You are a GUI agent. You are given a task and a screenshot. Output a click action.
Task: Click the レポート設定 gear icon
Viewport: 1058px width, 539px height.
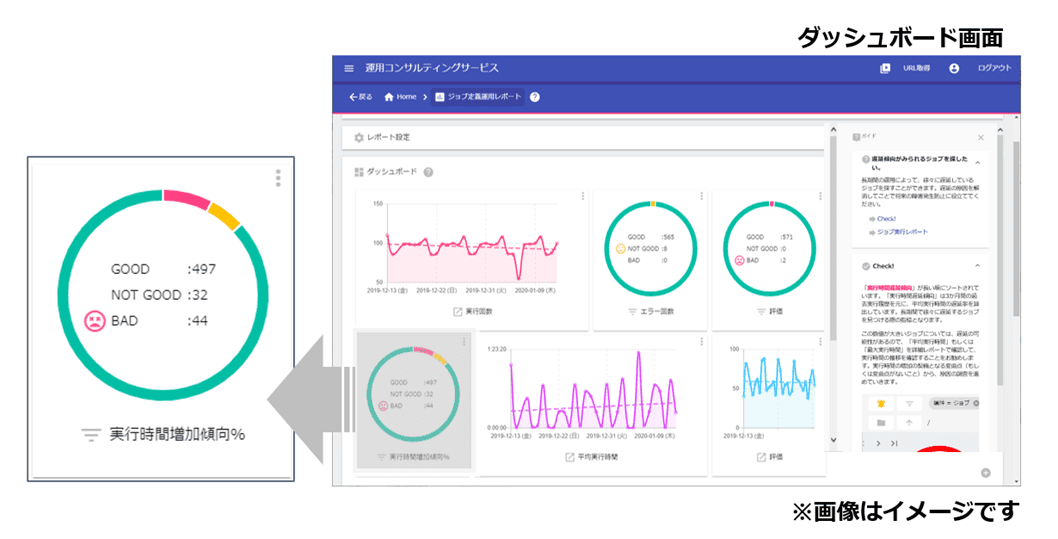pyautogui.click(x=359, y=137)
